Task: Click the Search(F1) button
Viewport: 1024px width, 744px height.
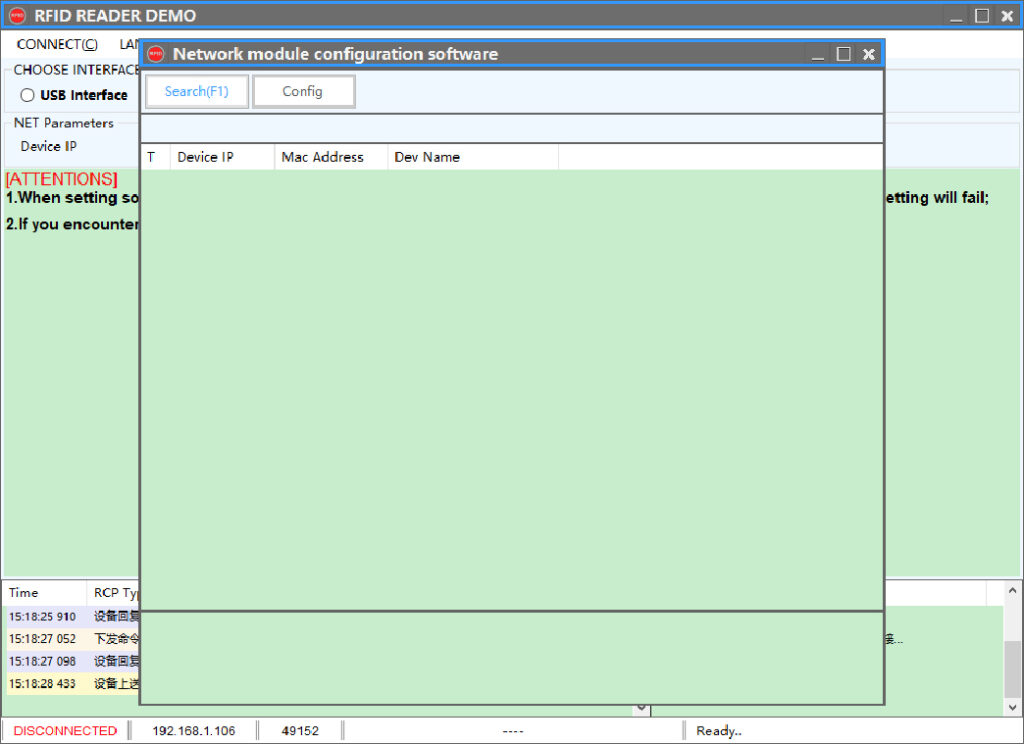Action: (197, 91)
